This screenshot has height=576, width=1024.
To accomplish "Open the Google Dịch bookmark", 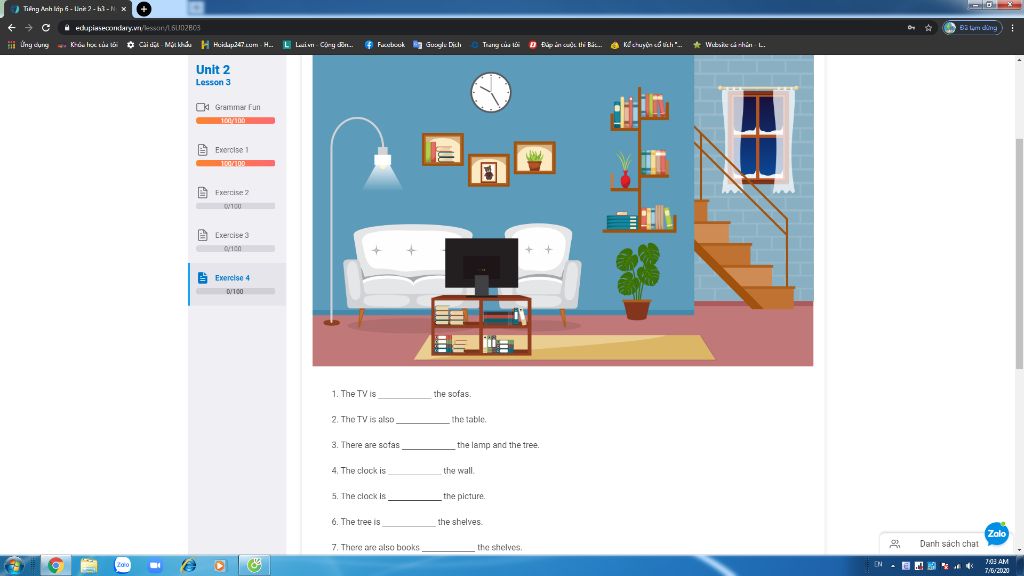I will (x=437, y=44).
